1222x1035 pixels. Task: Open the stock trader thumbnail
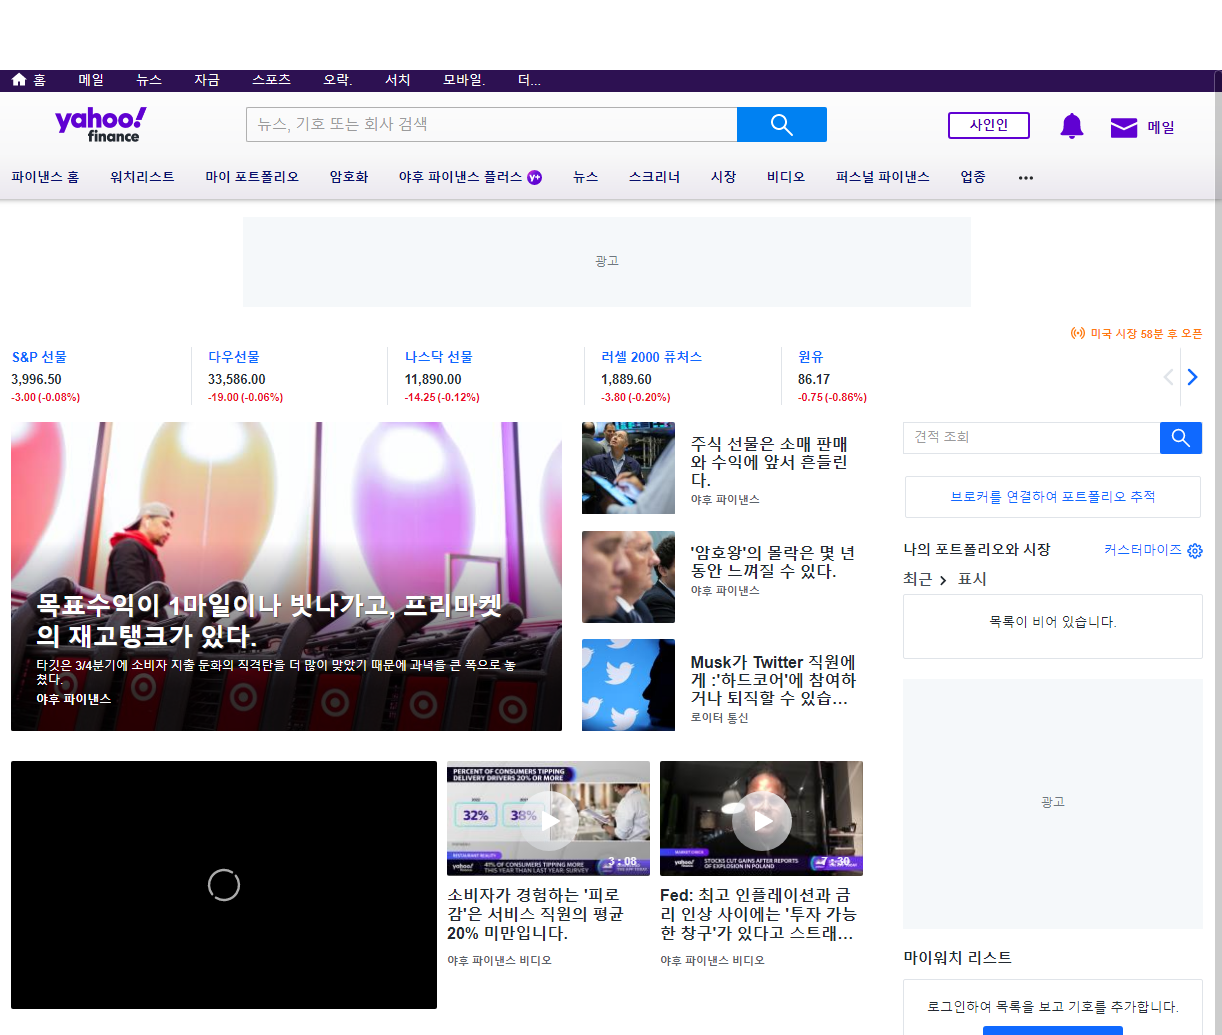point(628,468)
